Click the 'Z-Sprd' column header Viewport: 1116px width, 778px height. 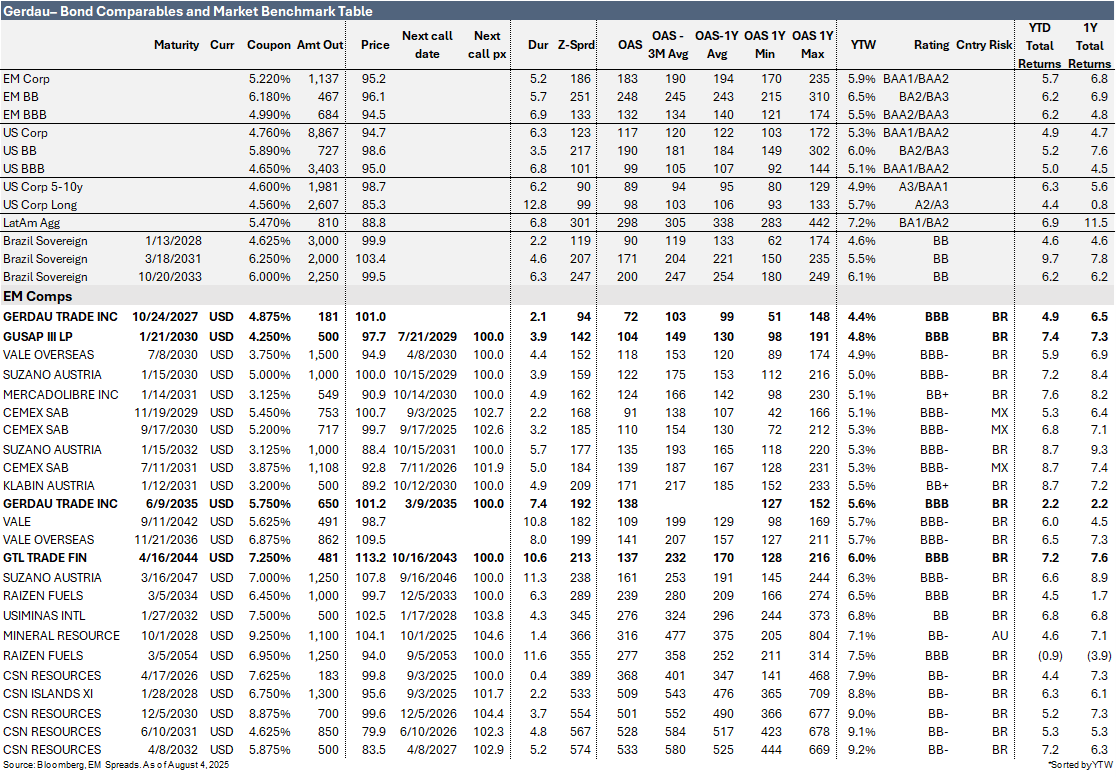[x=575, y=45]
